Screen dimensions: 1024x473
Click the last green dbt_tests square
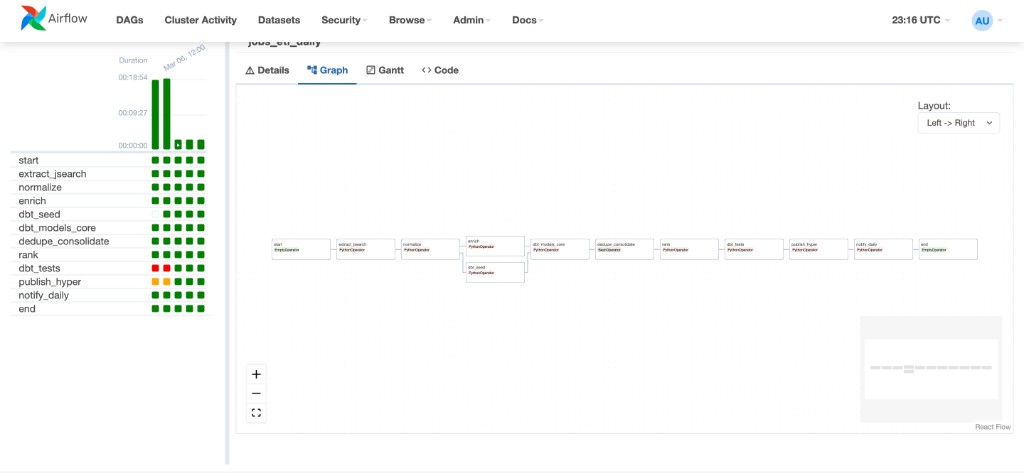point(201,269)
